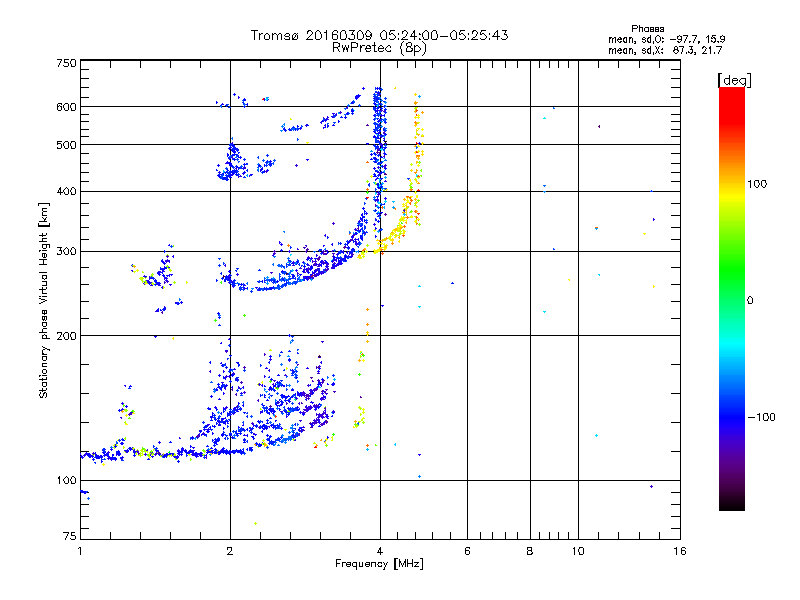Click the x-axis tick label 2
The image size is (800, 600).
pos(230,551)
